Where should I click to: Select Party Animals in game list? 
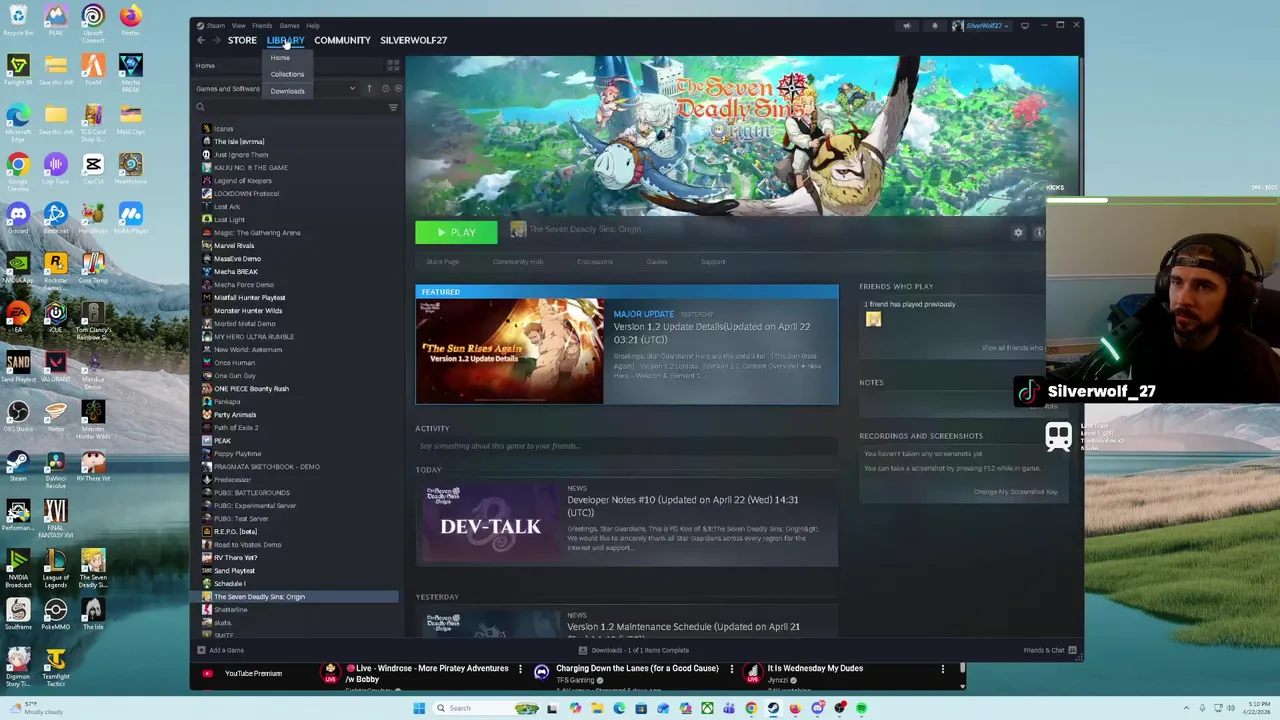tap(235, 415)
